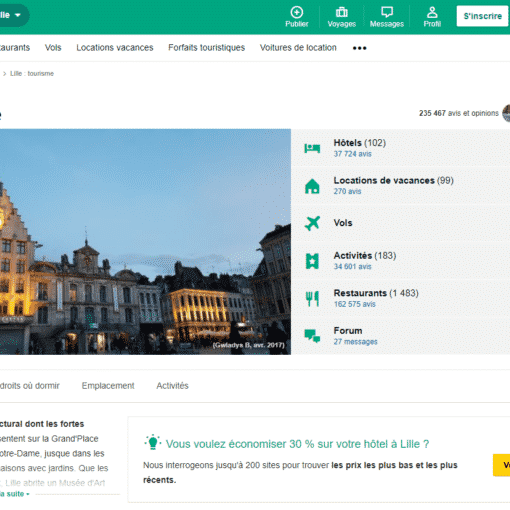Click the Profil person icon
The width and height of the screenshot is (510, 510).
[432, 12]
